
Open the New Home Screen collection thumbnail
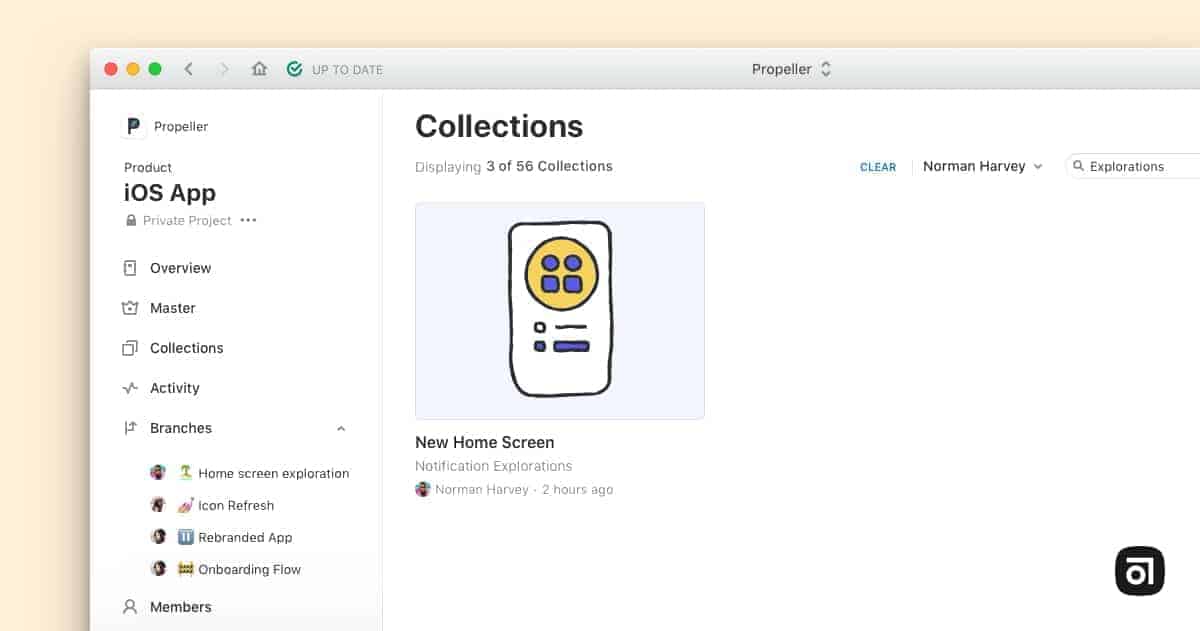[x=560, y=311]
